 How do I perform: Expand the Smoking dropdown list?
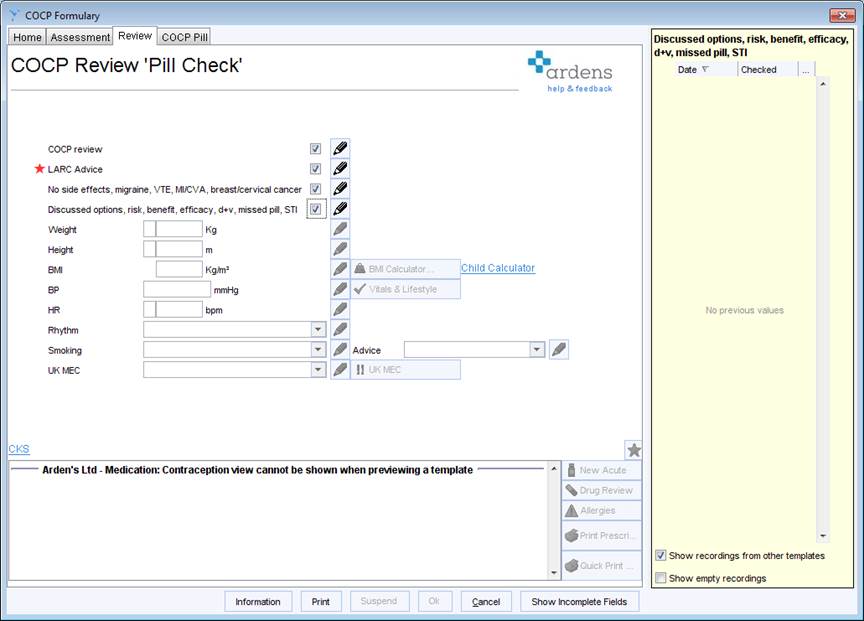(x=316, y=350)
